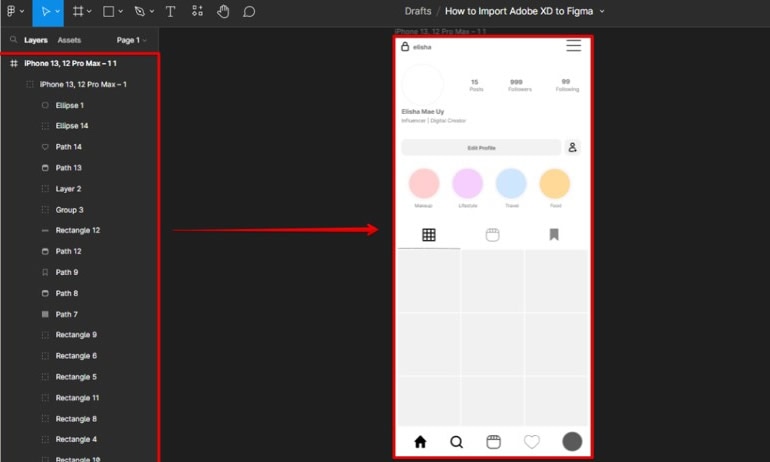The width and height of the screenshot is (770, 462).
Task: Select the Rectangle 11 layer
Action: (x=80, y=398)
